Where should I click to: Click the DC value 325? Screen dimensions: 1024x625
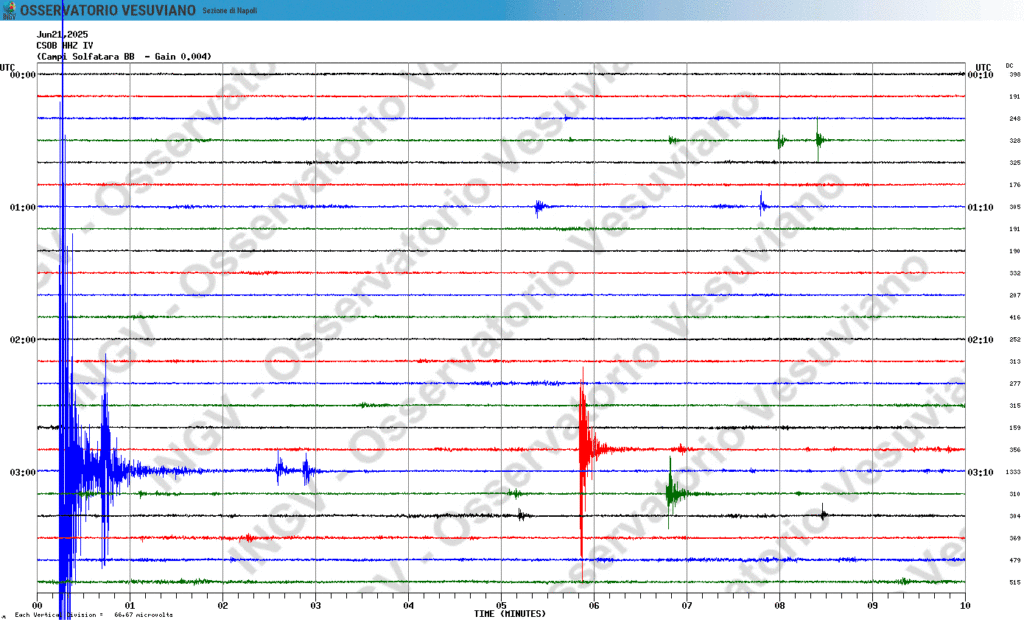pyautogui.click(x=1015, y=163)
